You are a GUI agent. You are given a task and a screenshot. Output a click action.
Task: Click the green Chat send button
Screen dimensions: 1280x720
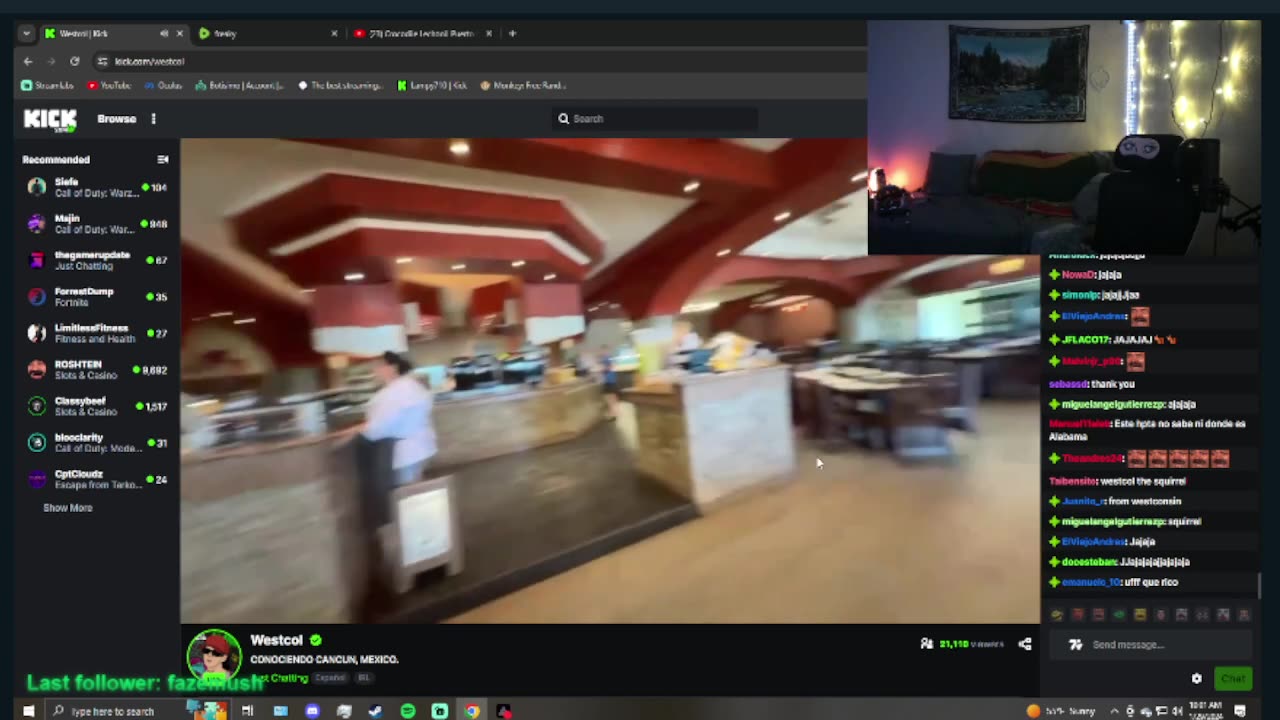1233,679
